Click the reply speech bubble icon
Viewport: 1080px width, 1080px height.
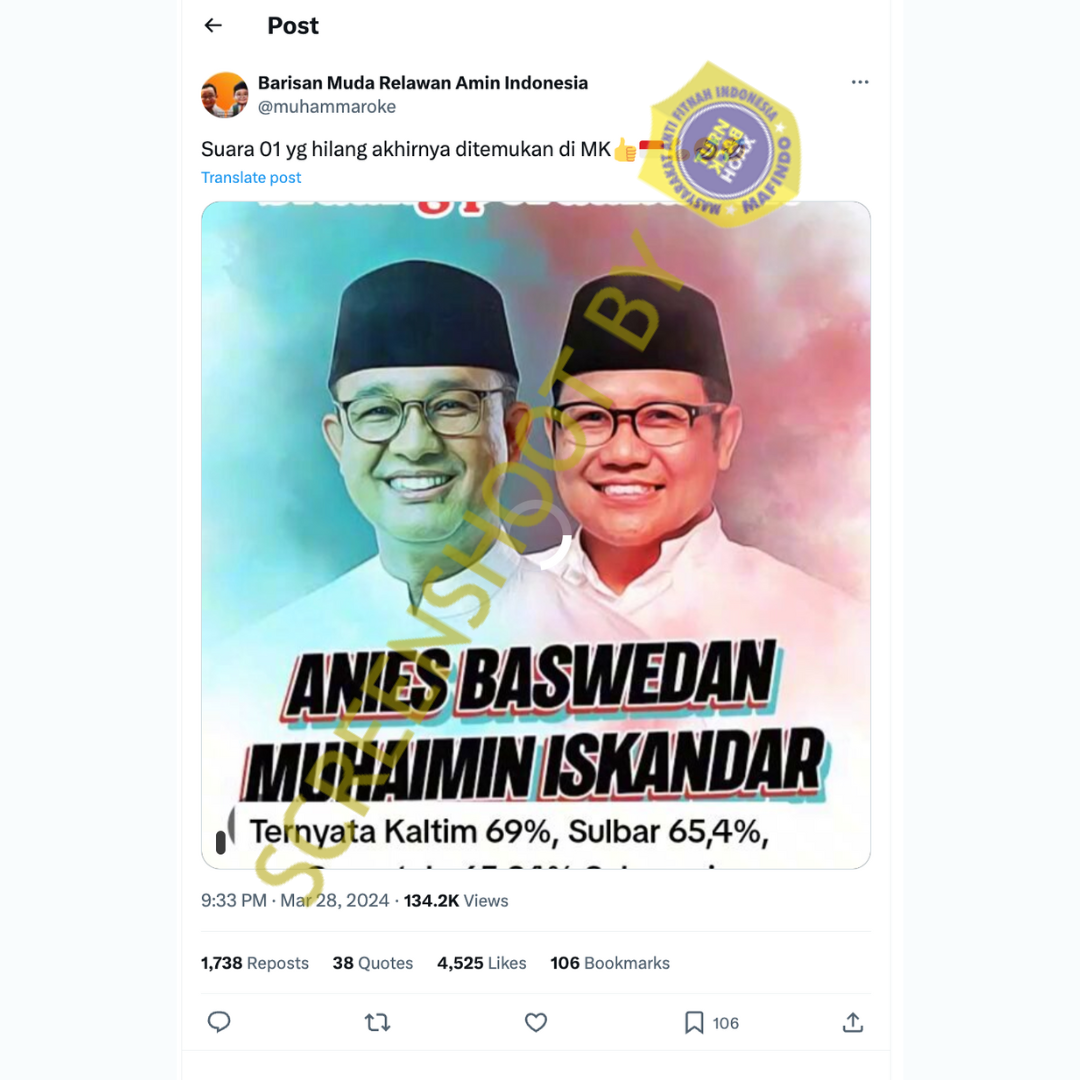(x=219, y=1022)
